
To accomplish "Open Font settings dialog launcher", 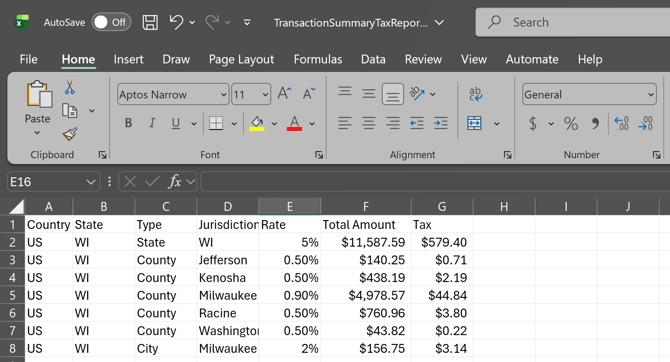I will point(319,155).
